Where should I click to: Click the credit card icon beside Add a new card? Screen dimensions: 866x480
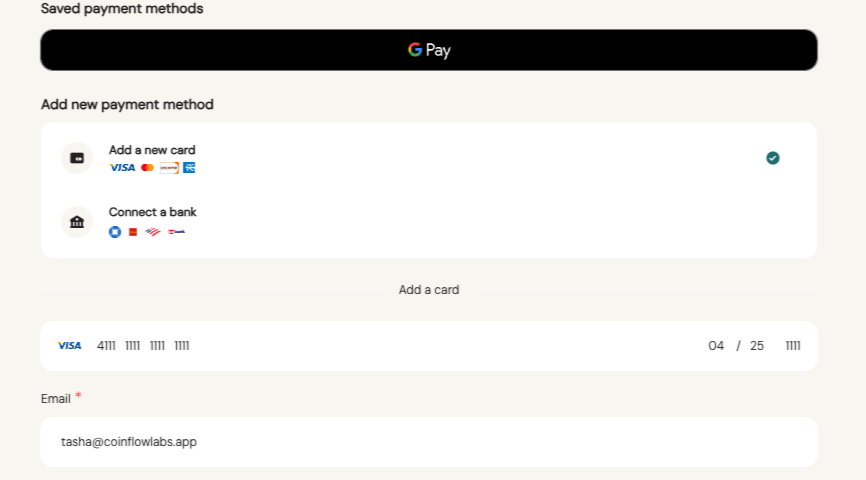77,158
